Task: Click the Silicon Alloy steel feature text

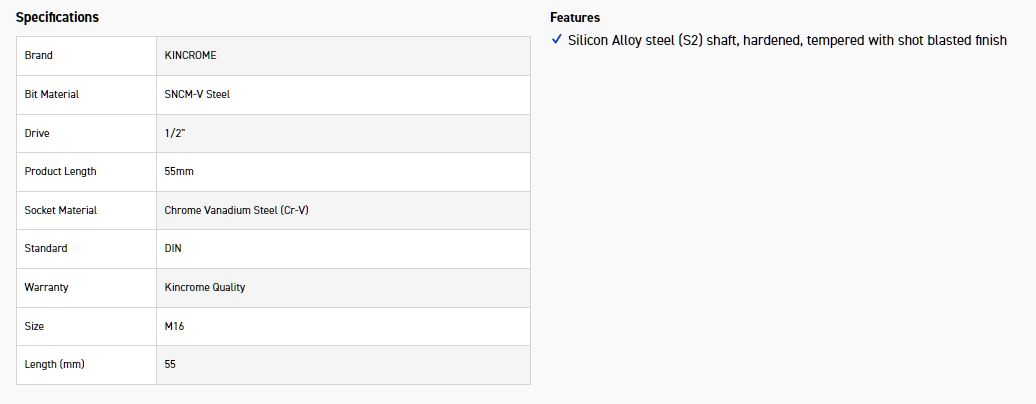Action: (786, 41)
